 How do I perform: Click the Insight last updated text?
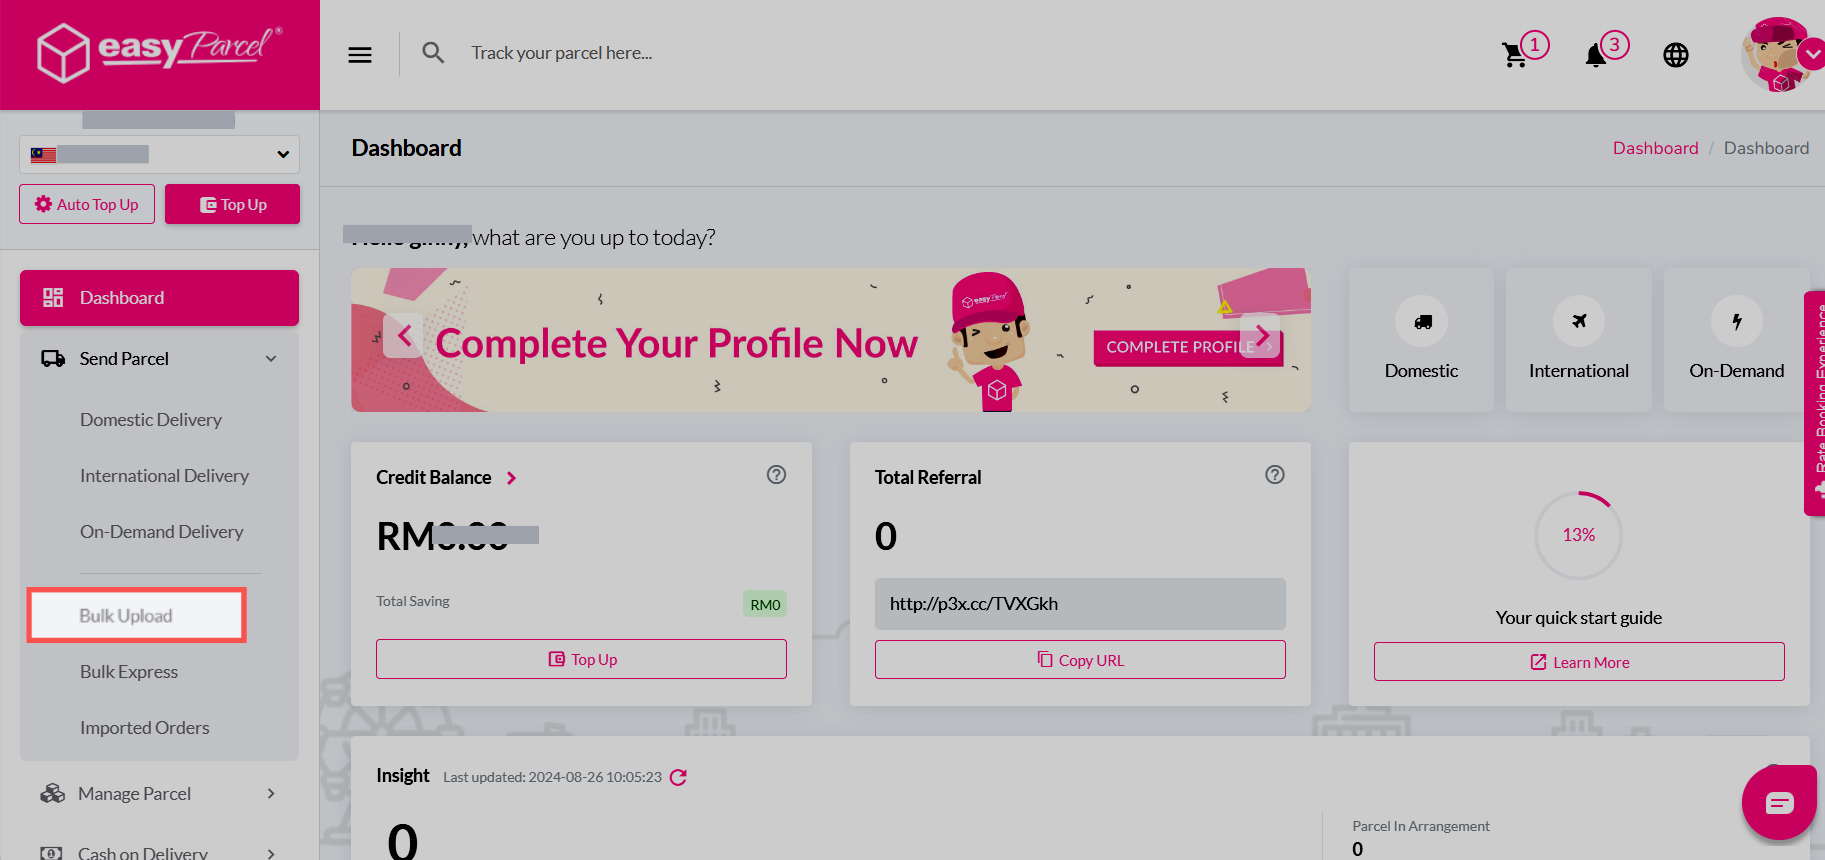pos(552,777)
